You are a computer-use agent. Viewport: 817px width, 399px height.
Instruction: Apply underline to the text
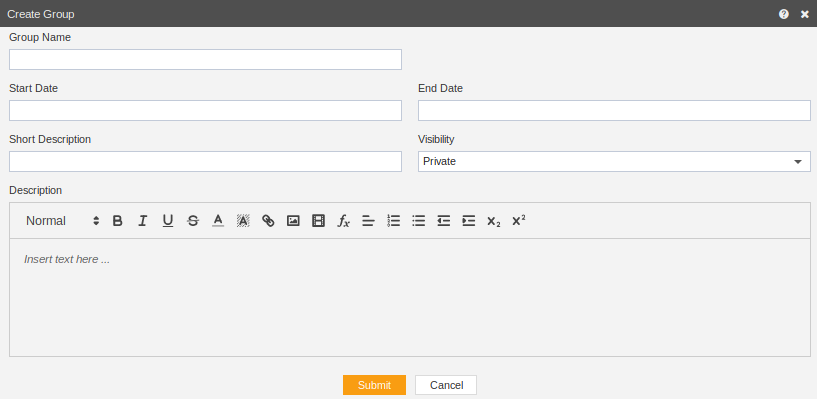pos(168,221)
